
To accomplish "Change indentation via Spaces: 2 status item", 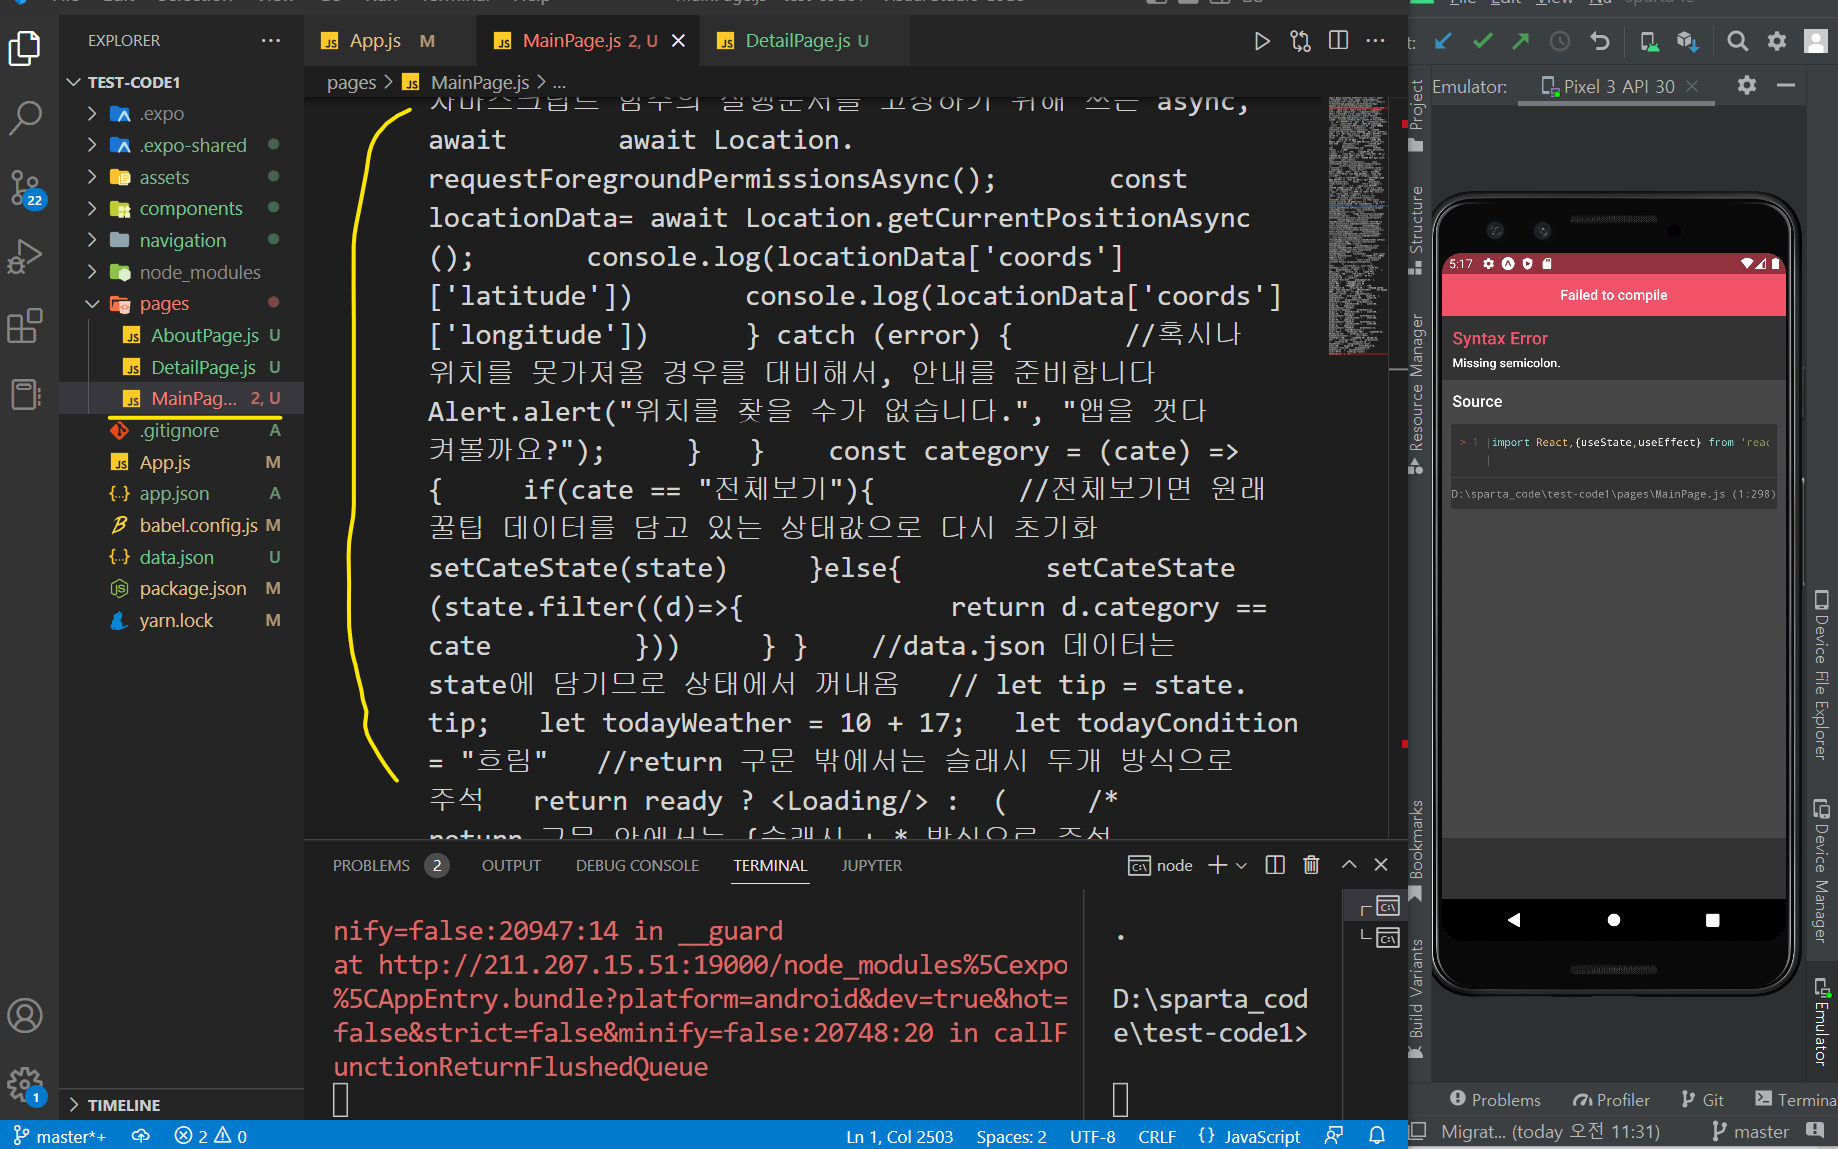I will coord(1011,1136).
